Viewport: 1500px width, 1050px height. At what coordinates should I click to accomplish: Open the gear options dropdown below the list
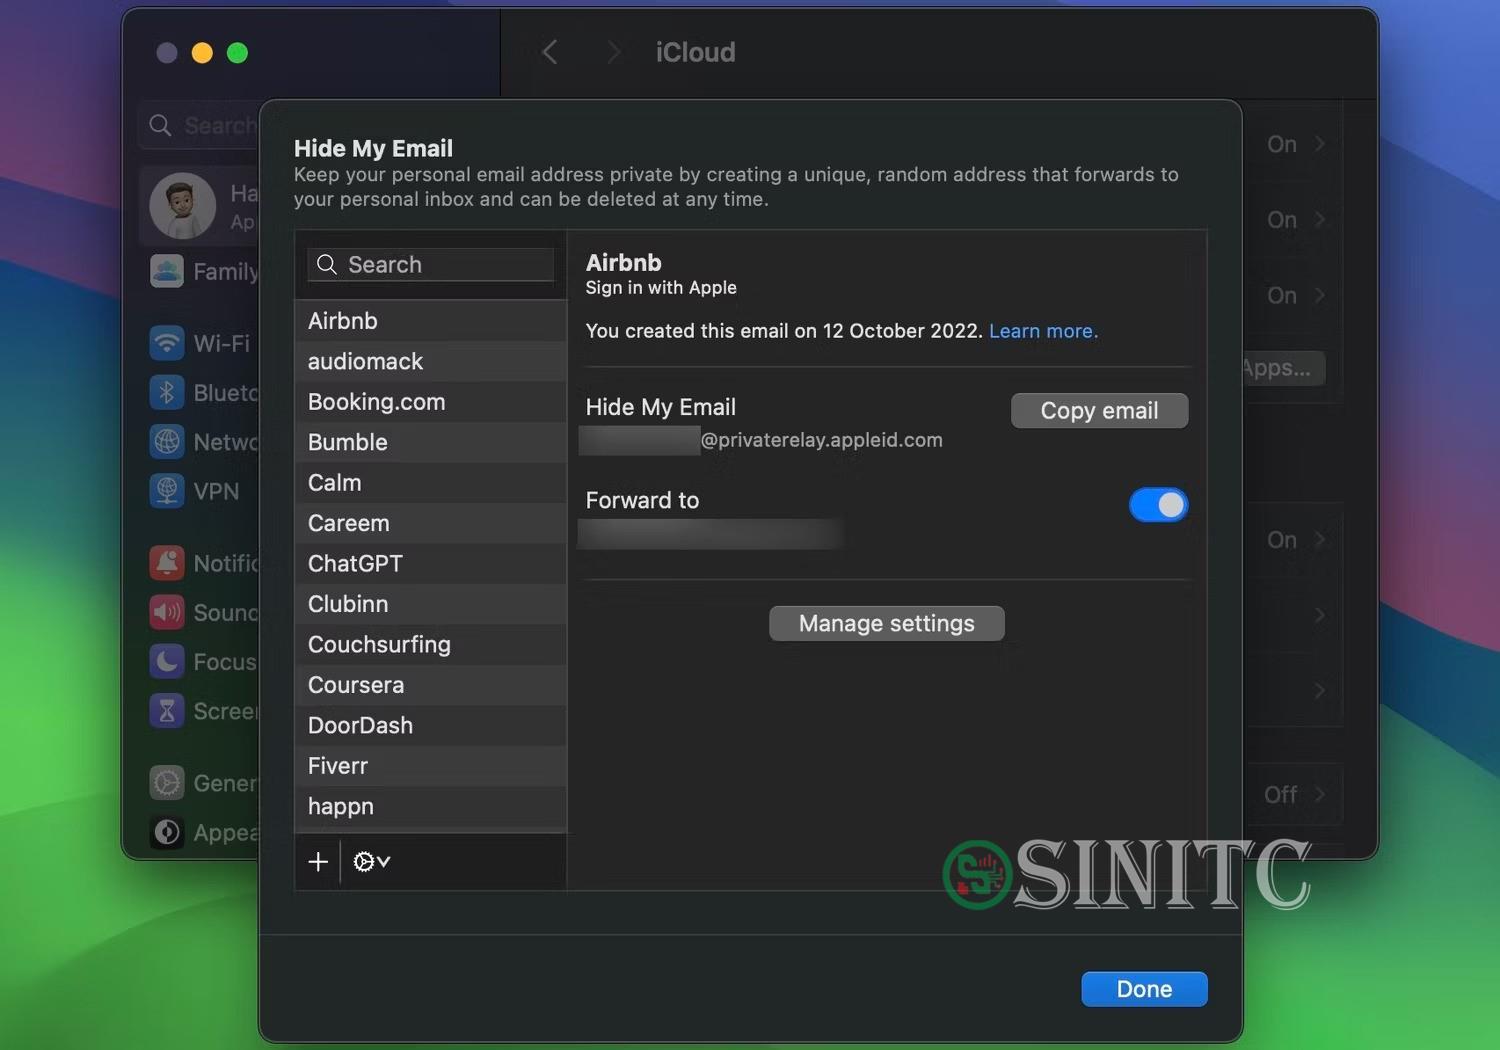point(372,861)
